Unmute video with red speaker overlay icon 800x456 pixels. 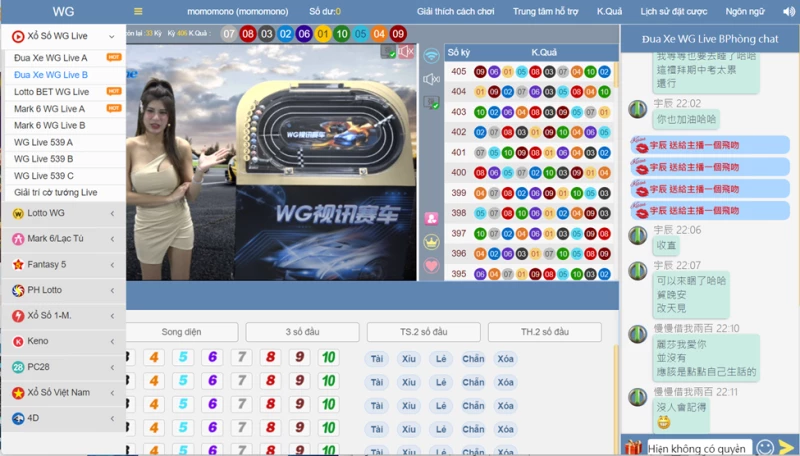tap(406, 52)
